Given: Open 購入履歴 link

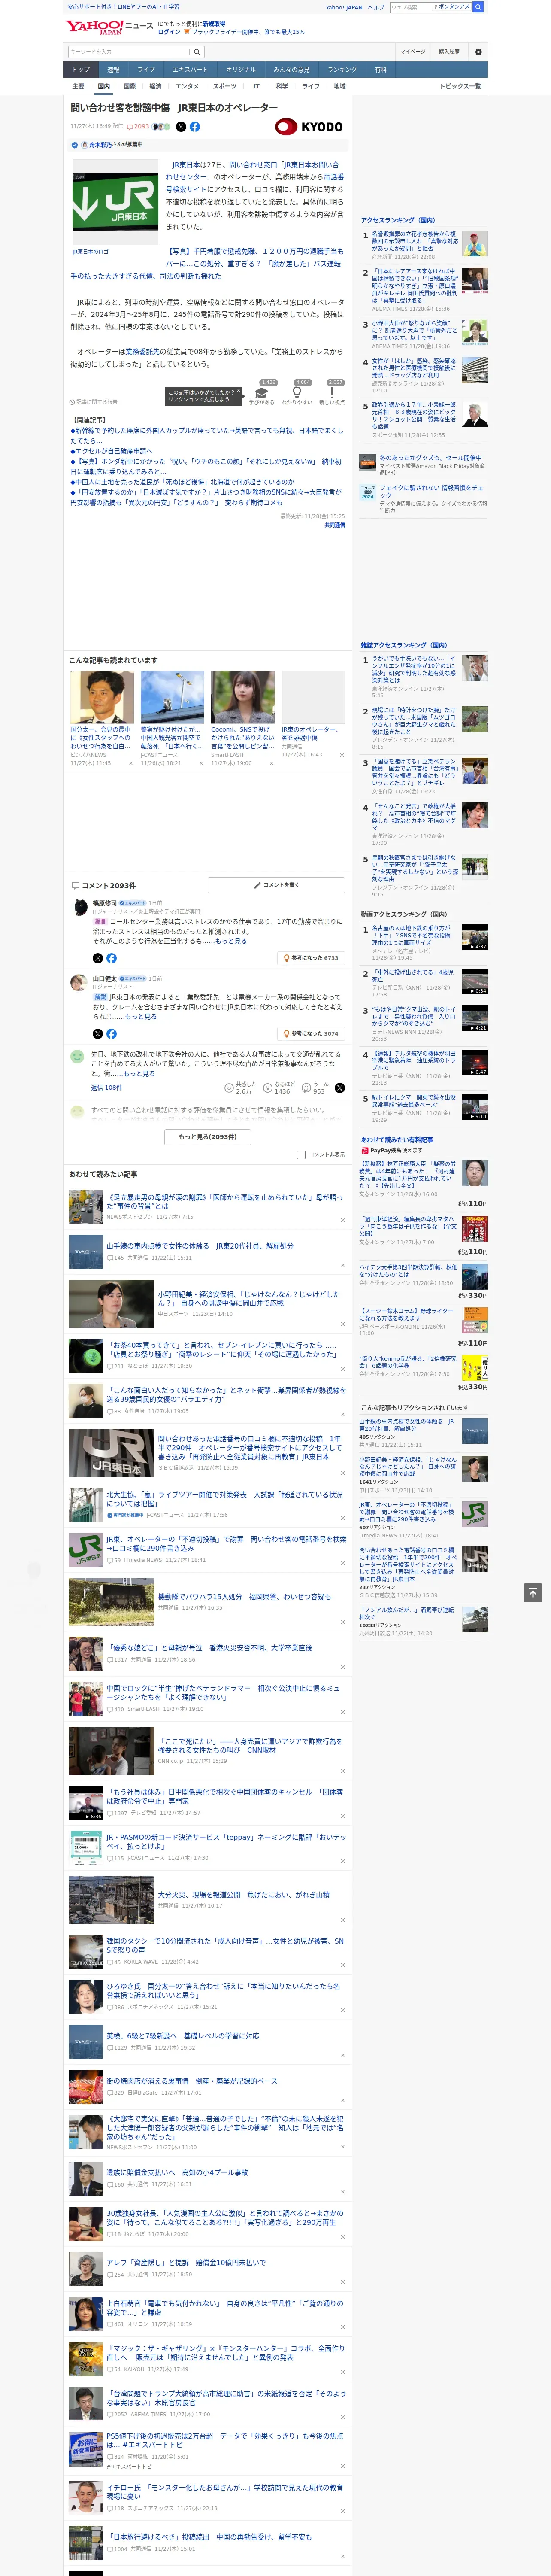Looking at the screenshot, I should pos(449,51).
